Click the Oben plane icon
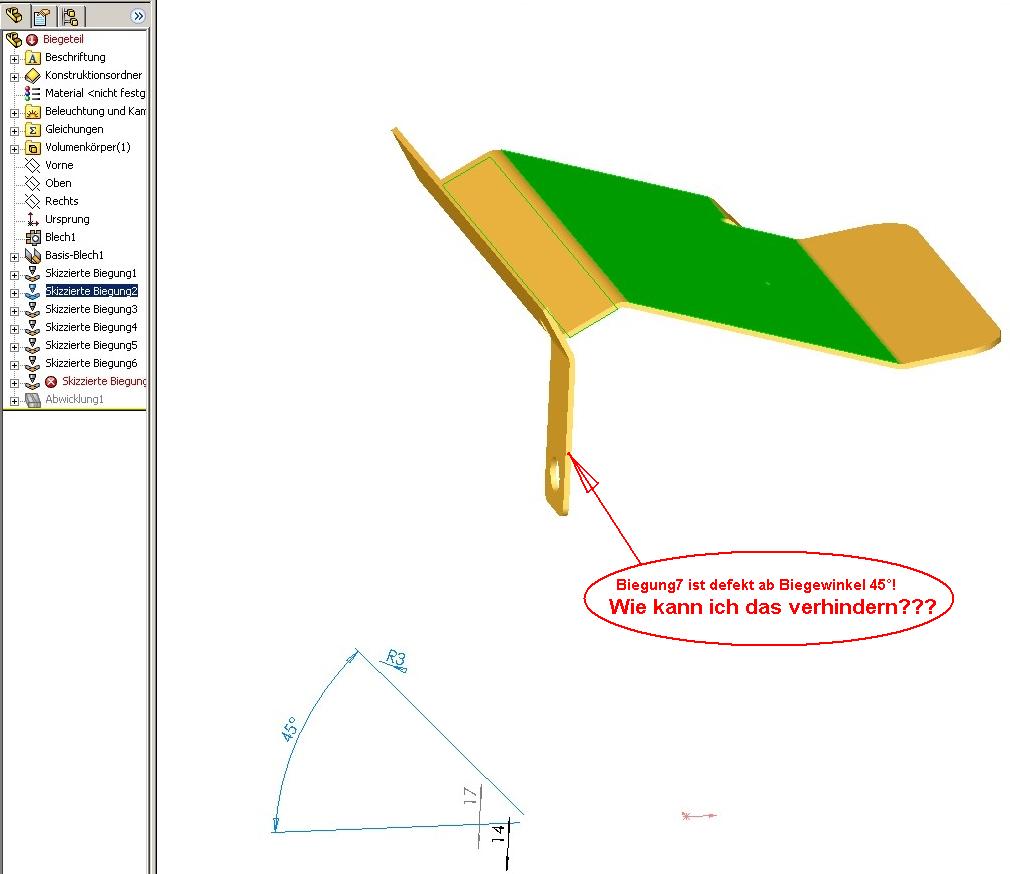 tap(32, 184)
